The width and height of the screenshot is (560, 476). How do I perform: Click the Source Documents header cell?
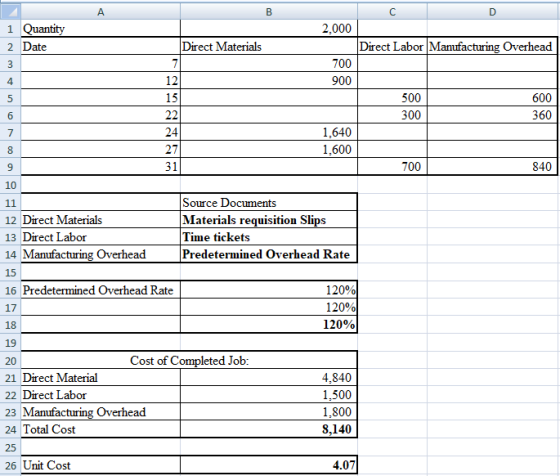click(269, 202)
